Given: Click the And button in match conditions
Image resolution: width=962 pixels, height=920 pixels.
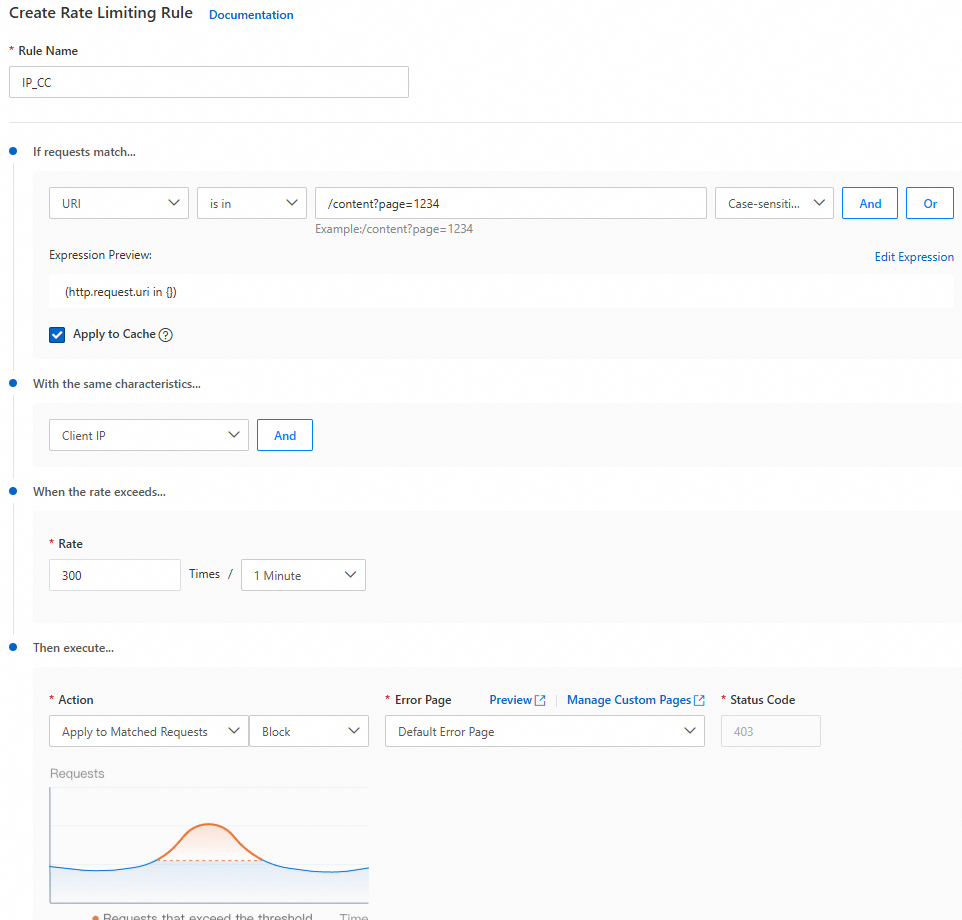Looking at the screenshot, I should [870, 203].
